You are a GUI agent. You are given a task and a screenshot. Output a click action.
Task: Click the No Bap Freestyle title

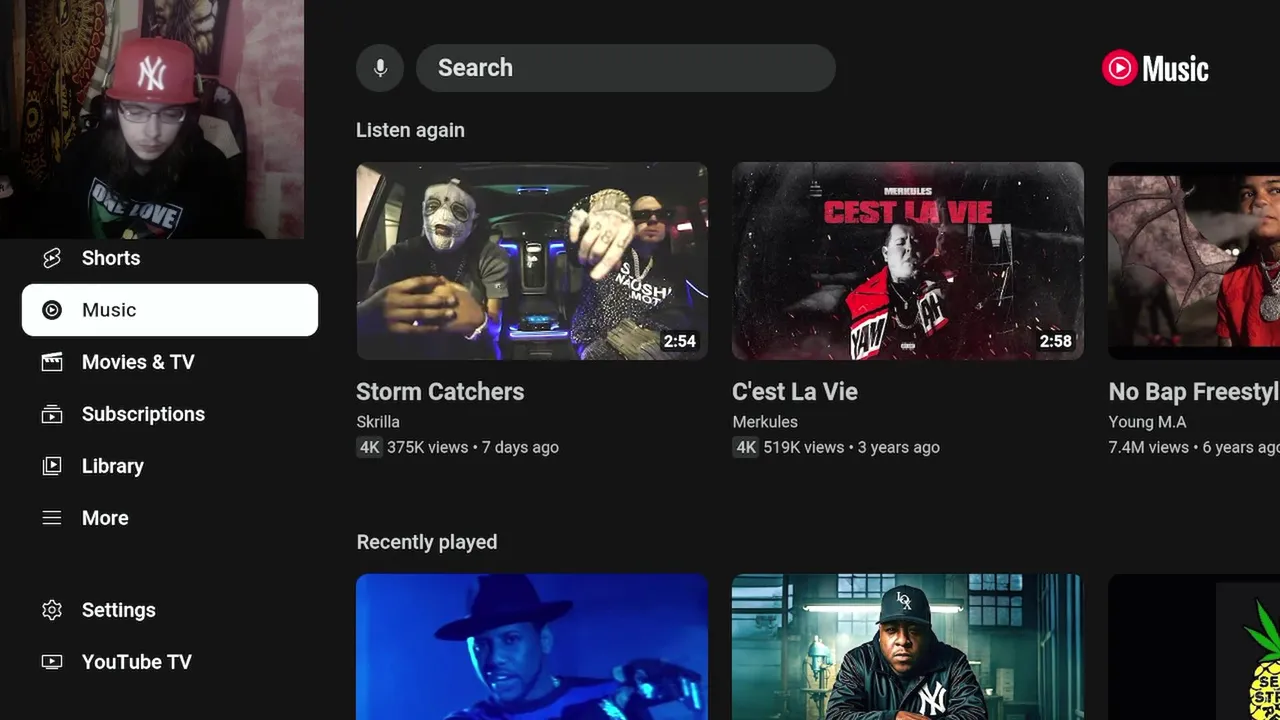pos(1194,391)
